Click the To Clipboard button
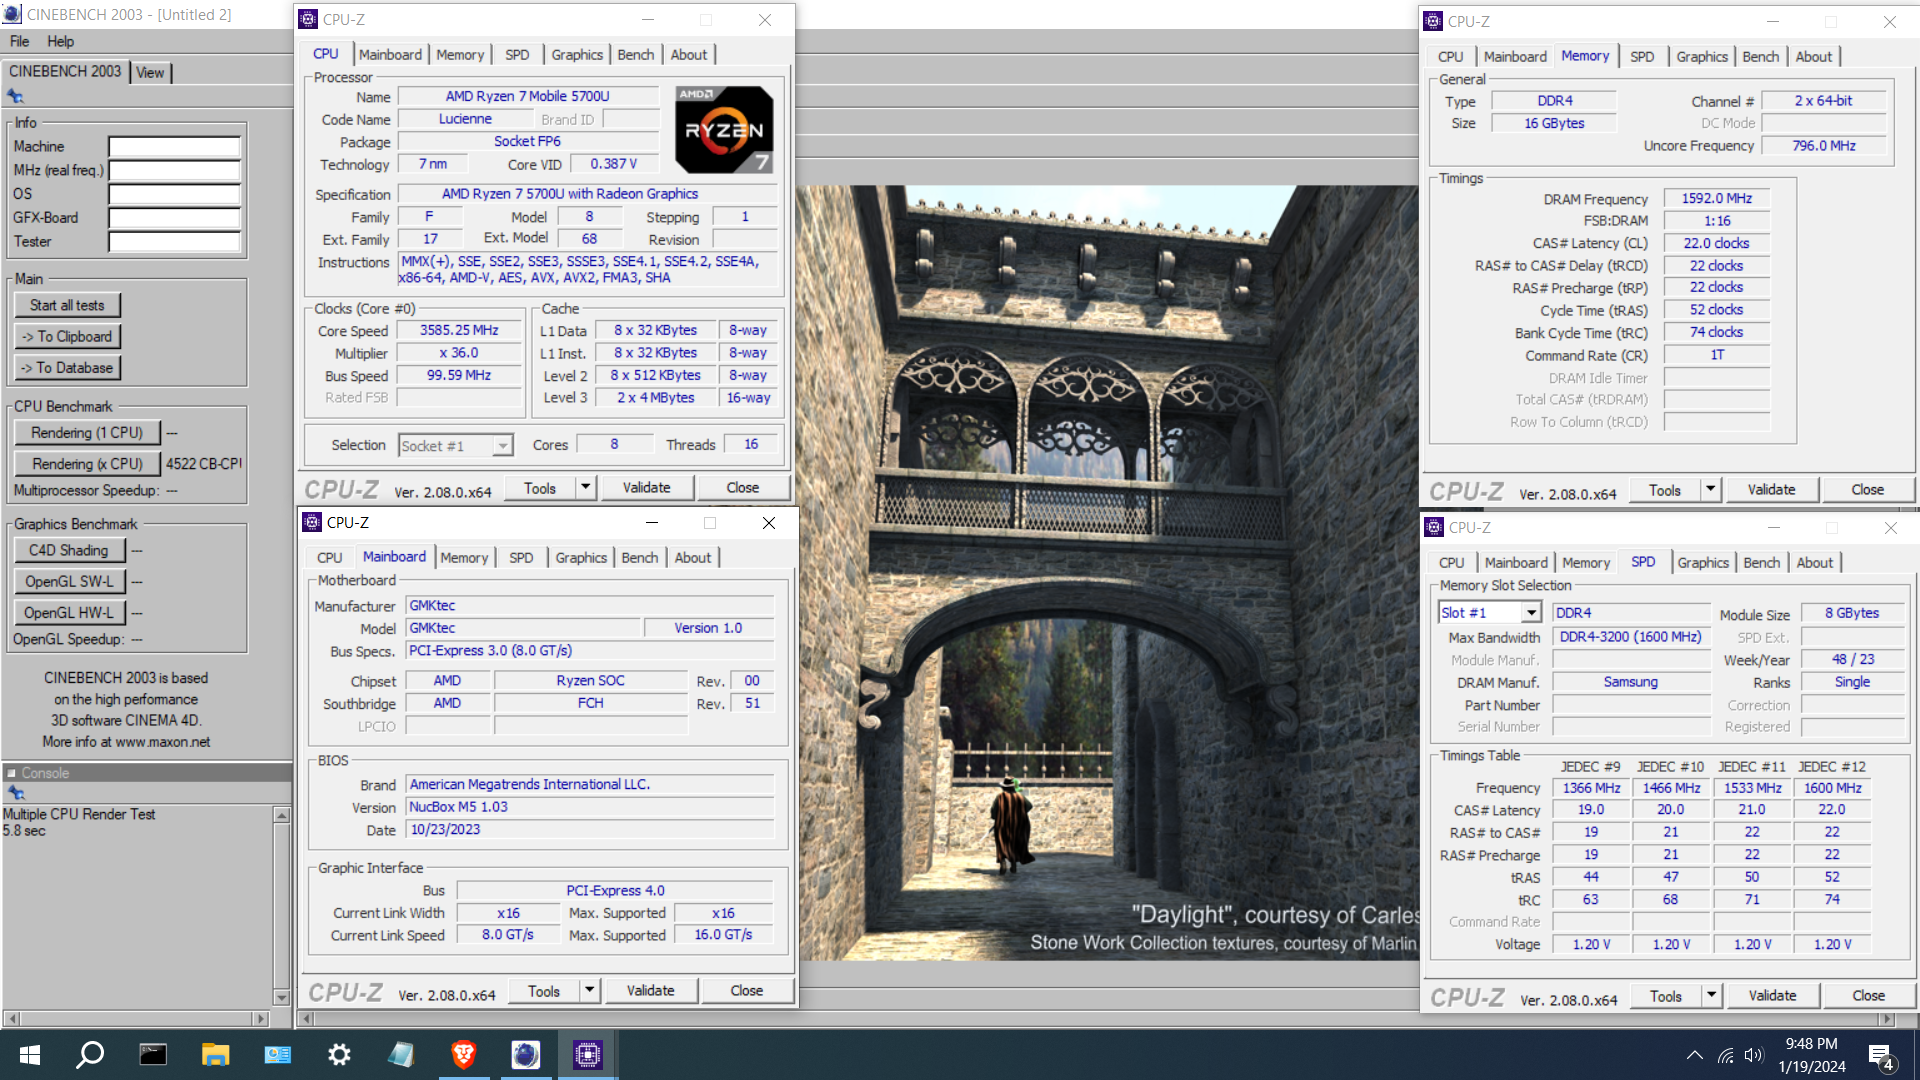1920x1080 pixels. click(x=67, y=337)
